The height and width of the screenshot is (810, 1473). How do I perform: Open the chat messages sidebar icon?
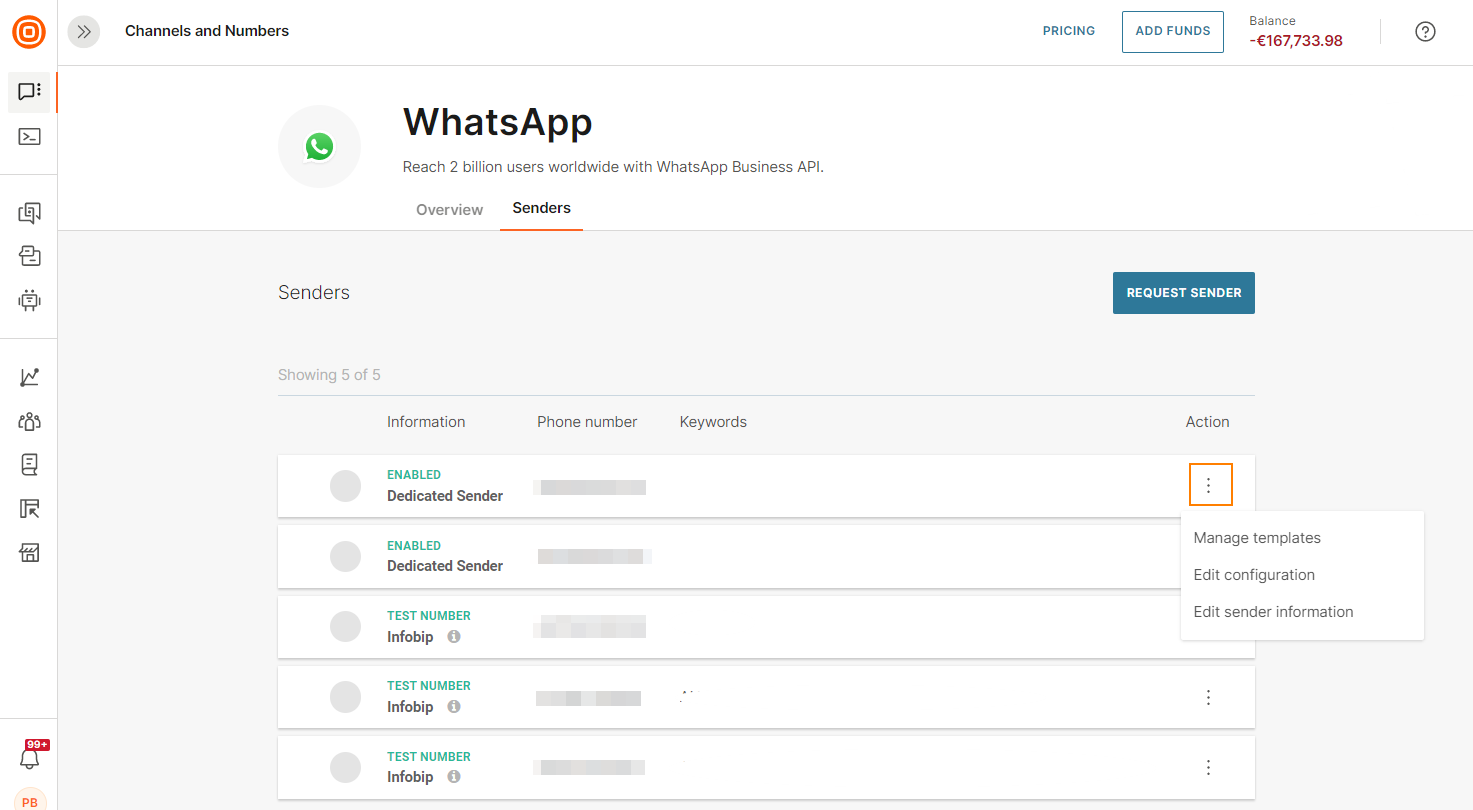click(29, 92)
